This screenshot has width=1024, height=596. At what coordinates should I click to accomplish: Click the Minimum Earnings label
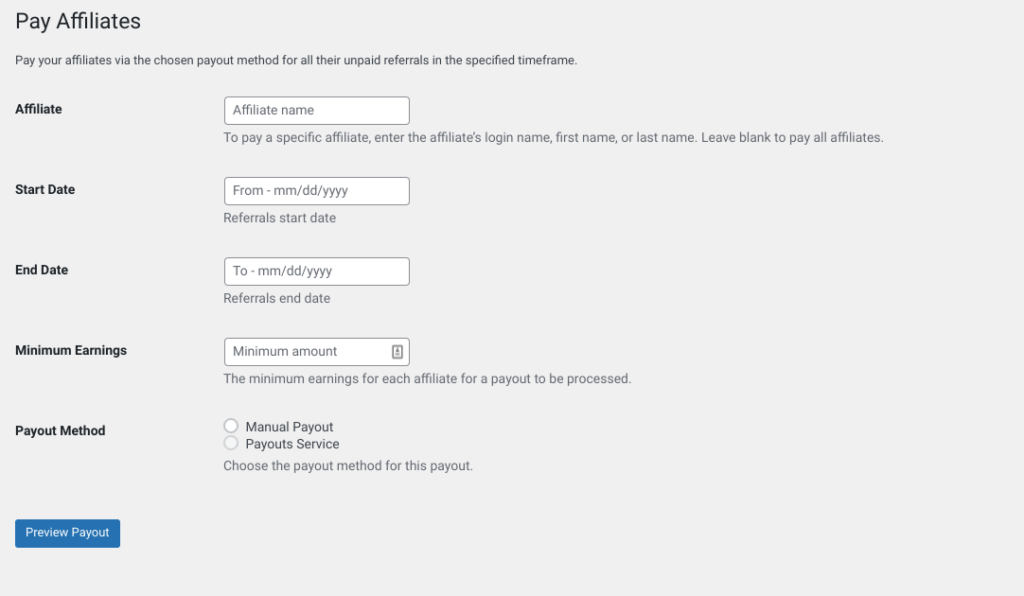click(71, 350)
